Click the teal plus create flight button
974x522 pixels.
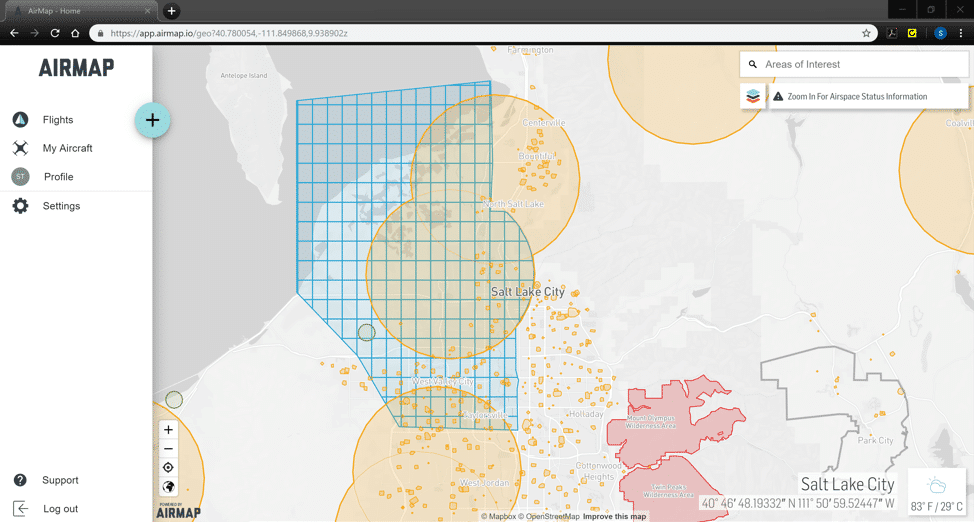pos(152,120)
